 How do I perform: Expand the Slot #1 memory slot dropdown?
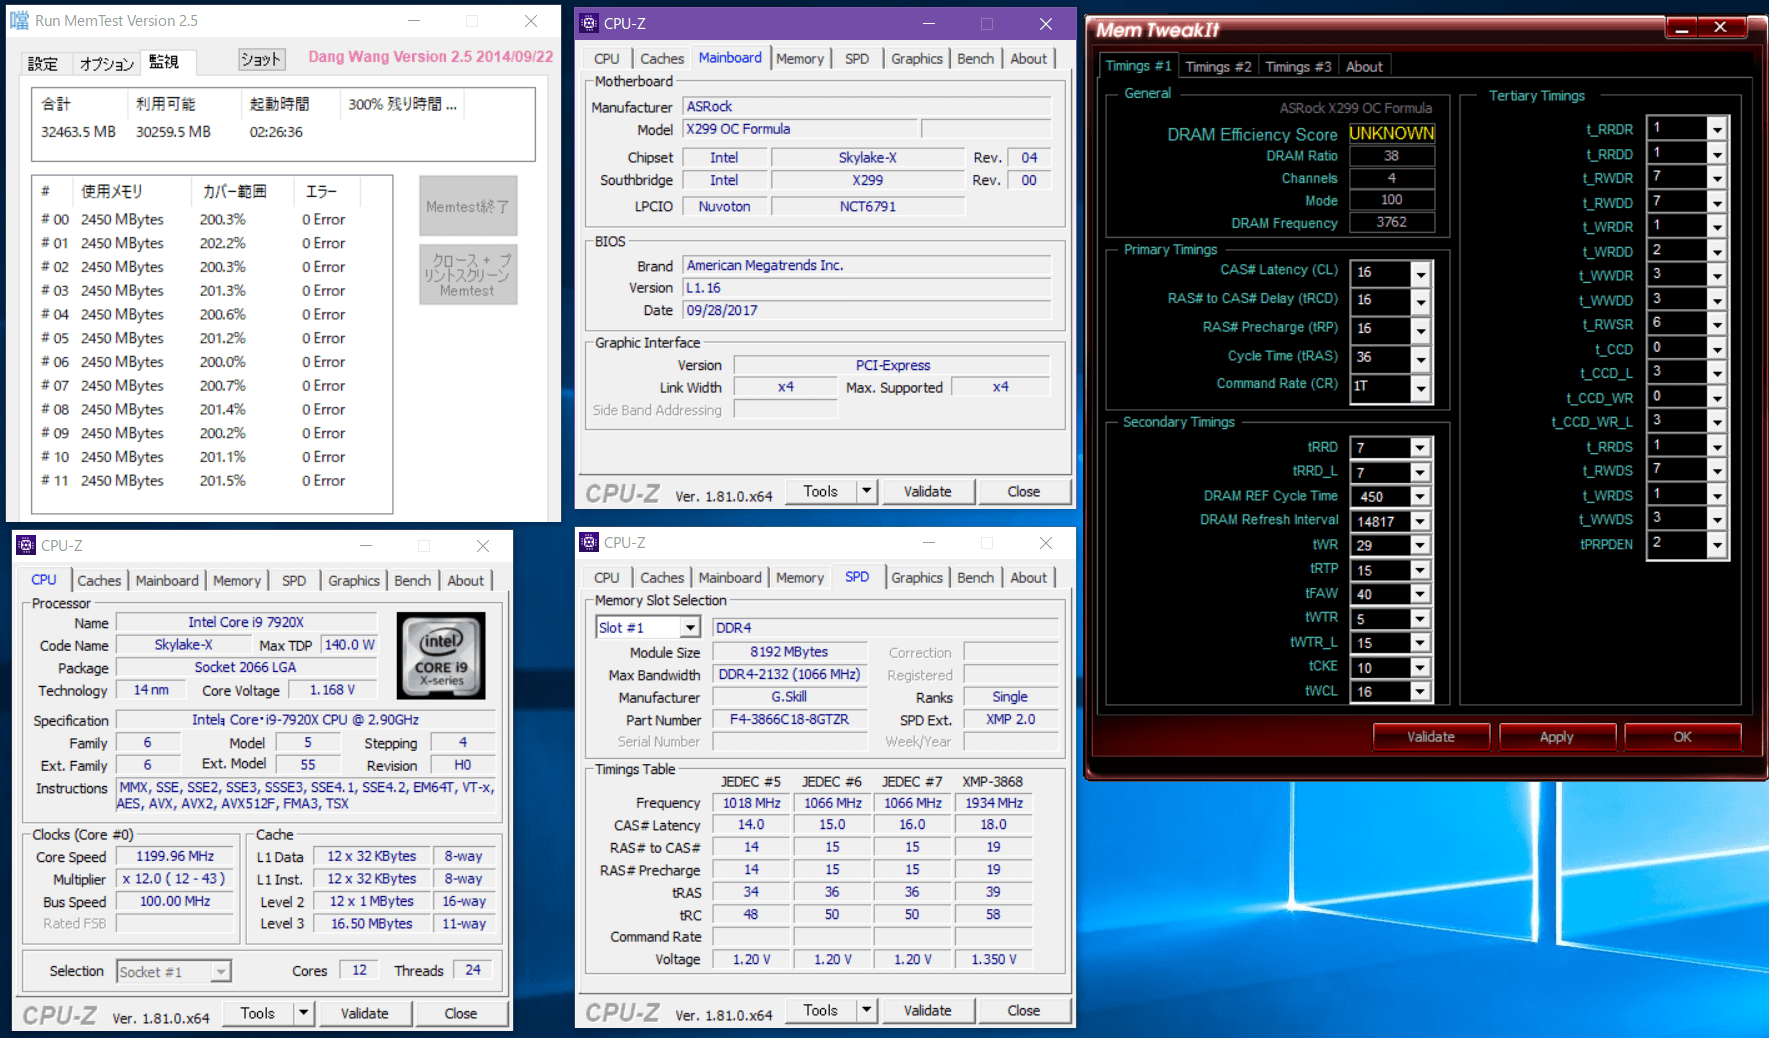690,628
